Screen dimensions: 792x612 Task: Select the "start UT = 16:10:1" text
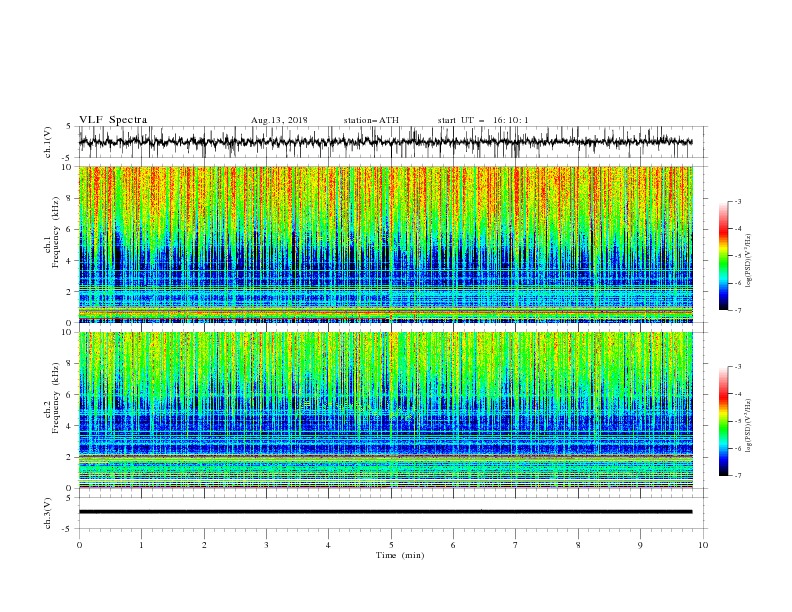pos(483,120)
